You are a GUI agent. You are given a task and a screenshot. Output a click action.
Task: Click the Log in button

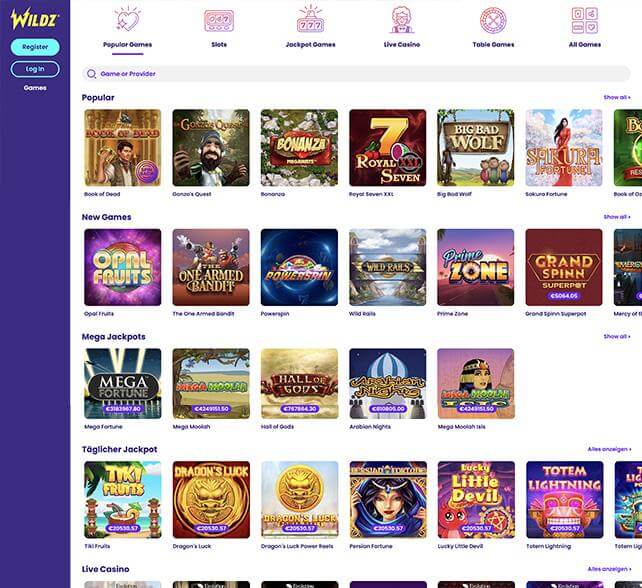click(35, 69)
